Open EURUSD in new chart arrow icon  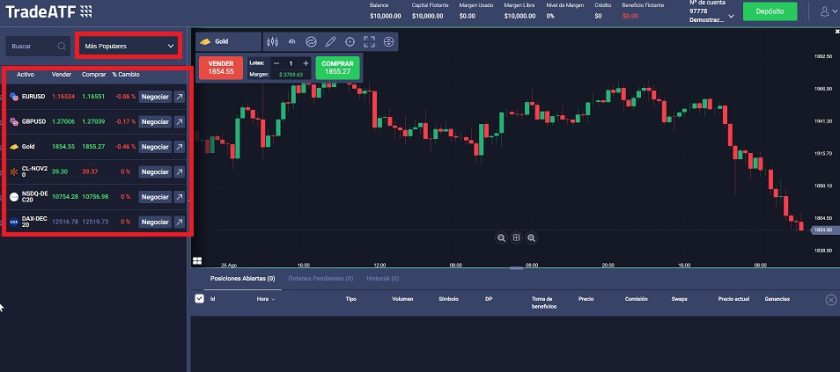tap(179, 97)
